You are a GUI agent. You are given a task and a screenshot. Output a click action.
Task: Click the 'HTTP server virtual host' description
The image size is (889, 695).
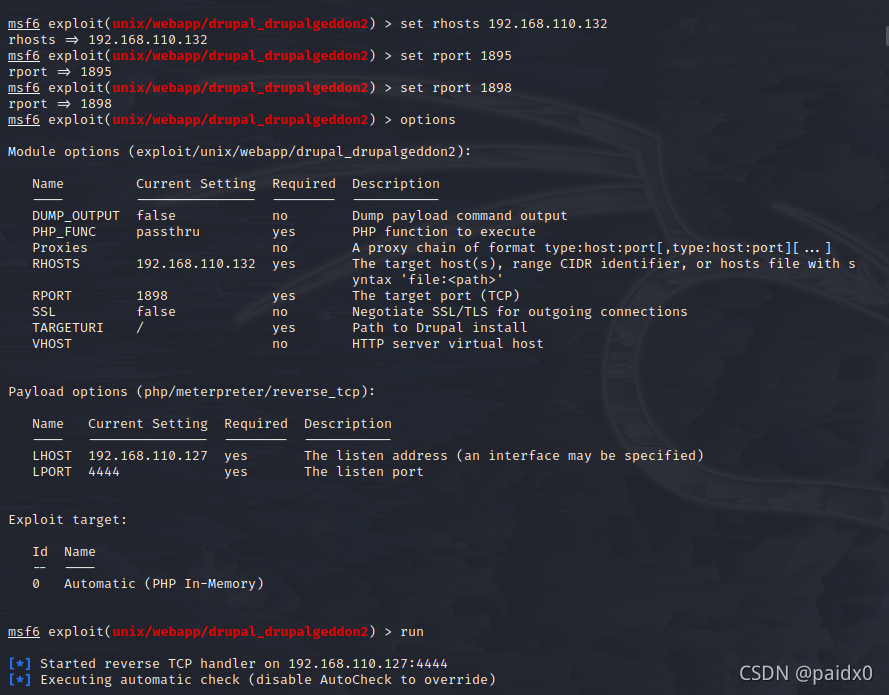pyautogui.click(x=447, y=344)
